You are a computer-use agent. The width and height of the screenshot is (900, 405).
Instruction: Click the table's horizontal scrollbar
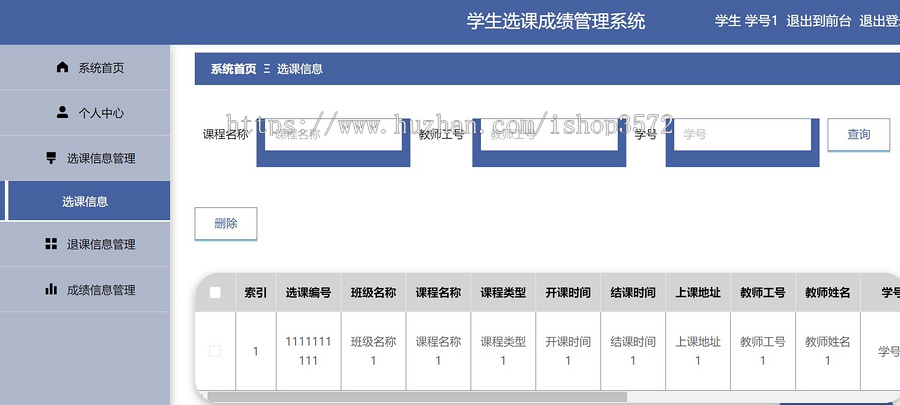click(417, 396)
